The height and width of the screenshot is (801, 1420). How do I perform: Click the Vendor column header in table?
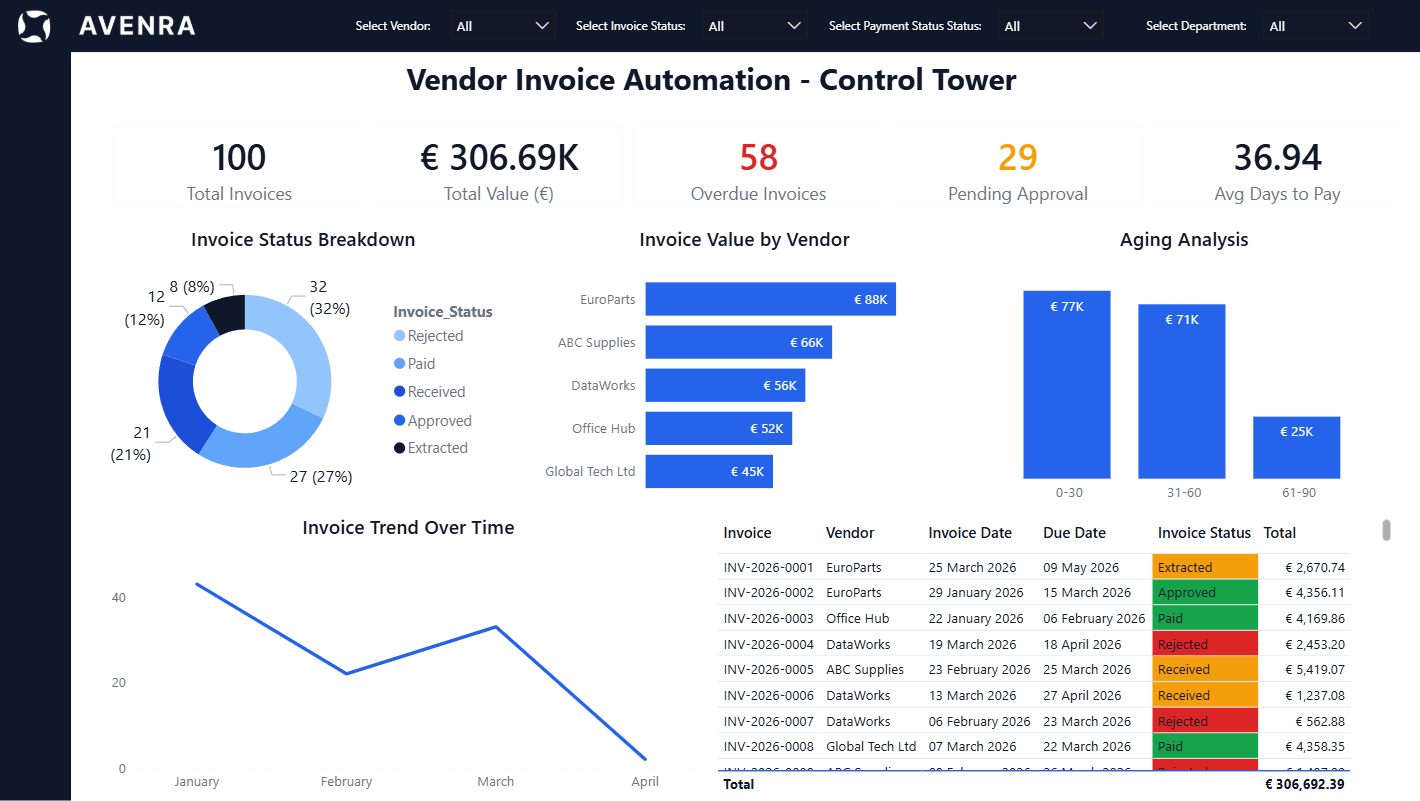click(x=850, y=533)
